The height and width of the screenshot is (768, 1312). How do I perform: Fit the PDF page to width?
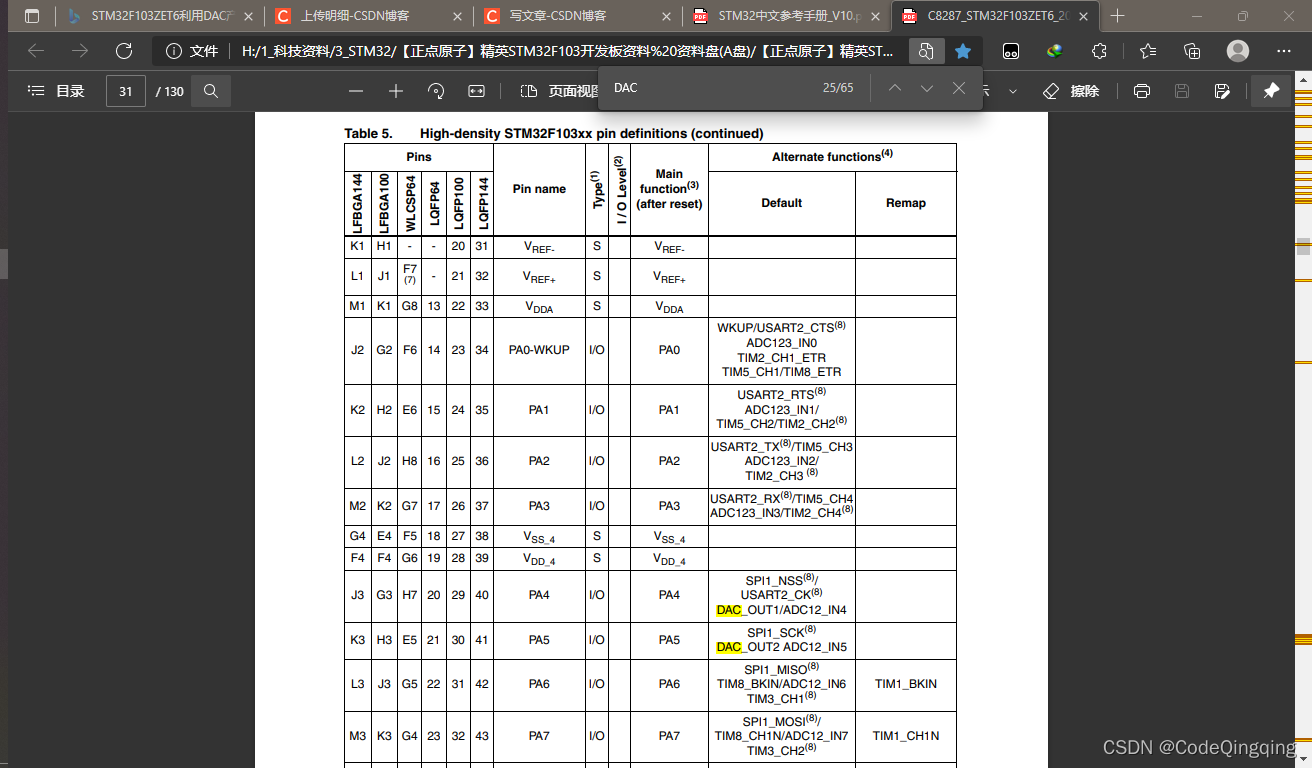coord(476,91)
